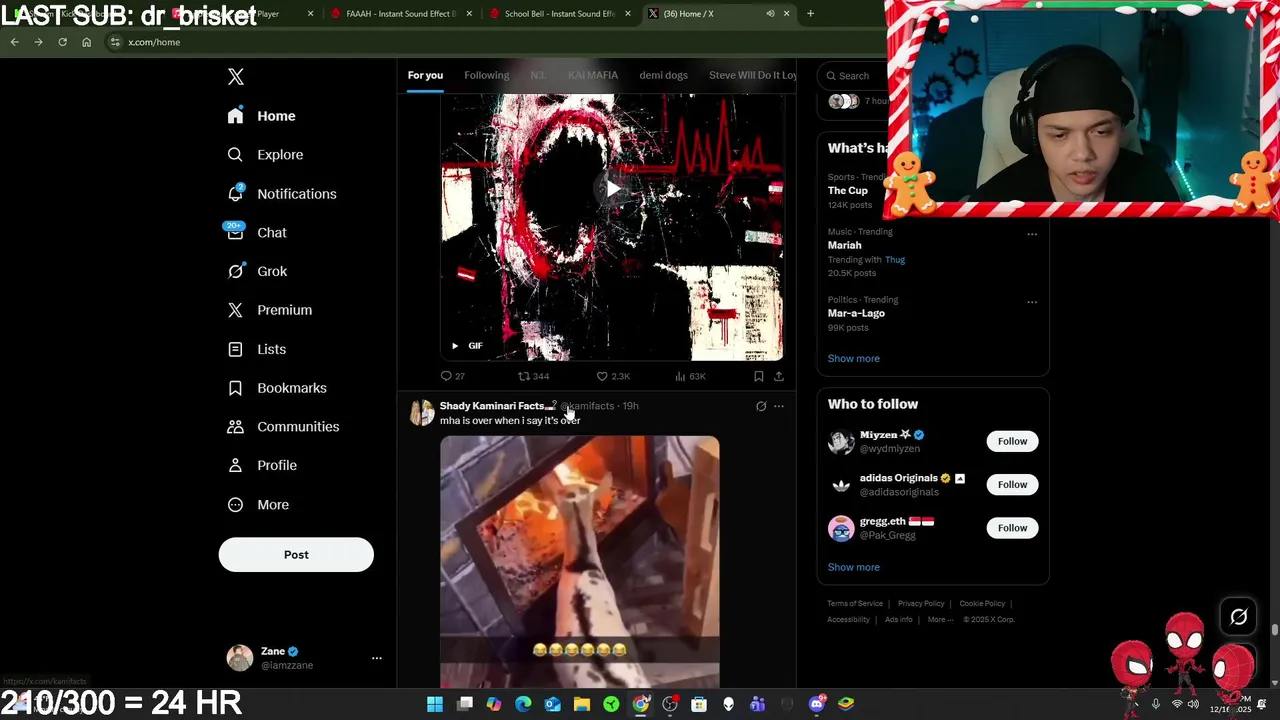Open Bookmarks in the sidebar

coord(277,388)
